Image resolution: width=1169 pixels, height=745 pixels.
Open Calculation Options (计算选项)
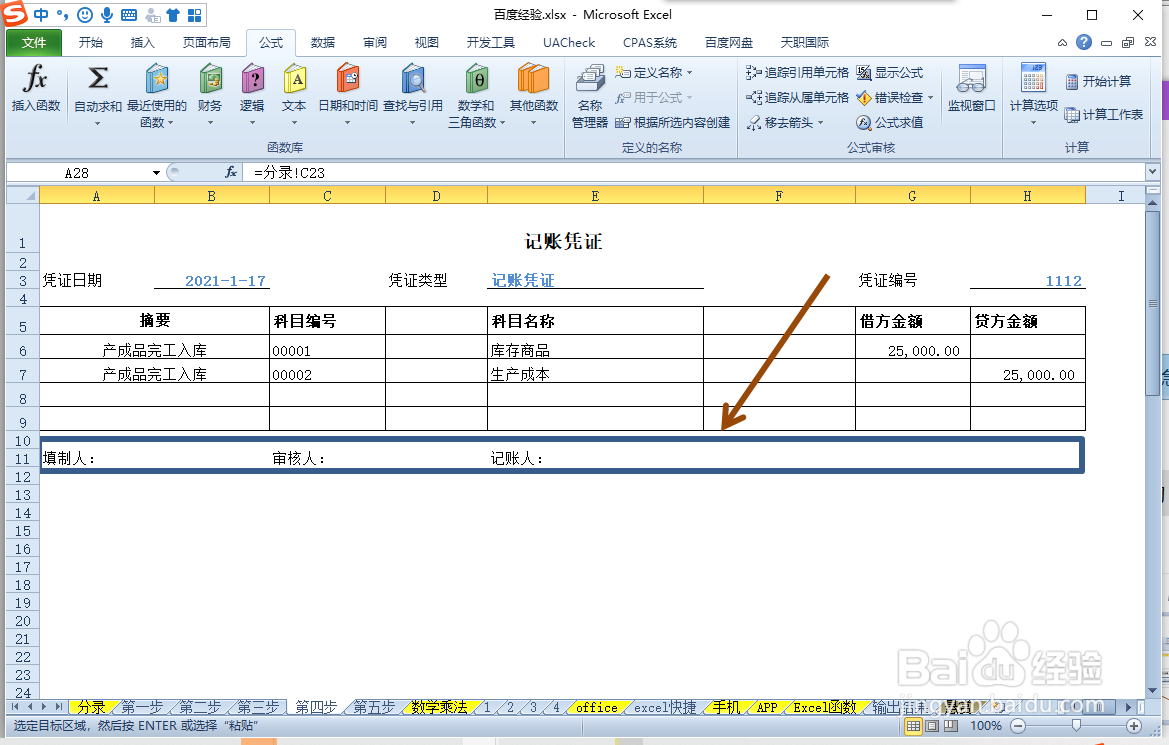pos(1033,95)
